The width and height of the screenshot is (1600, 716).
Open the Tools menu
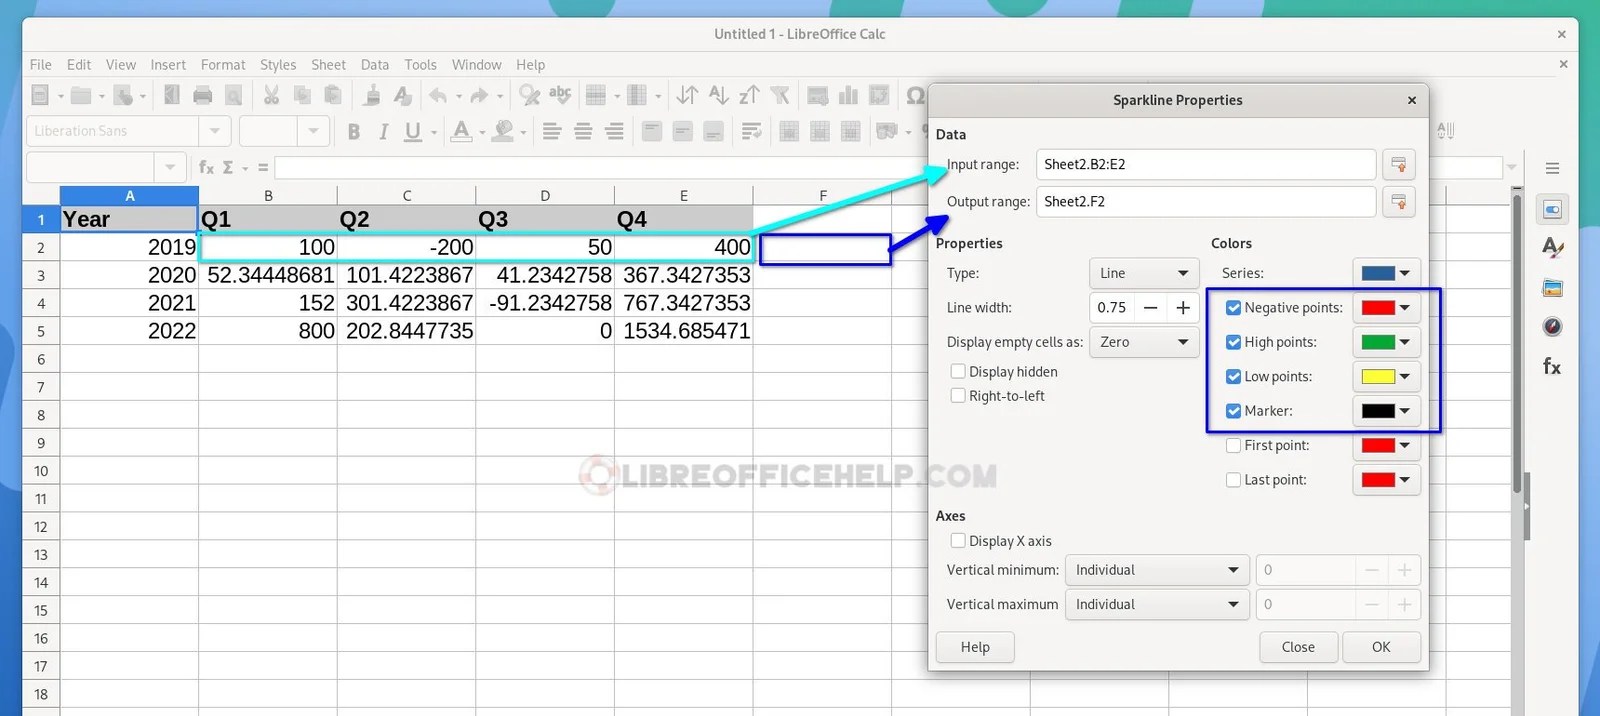pyautogui.click(x=420, y=65)
